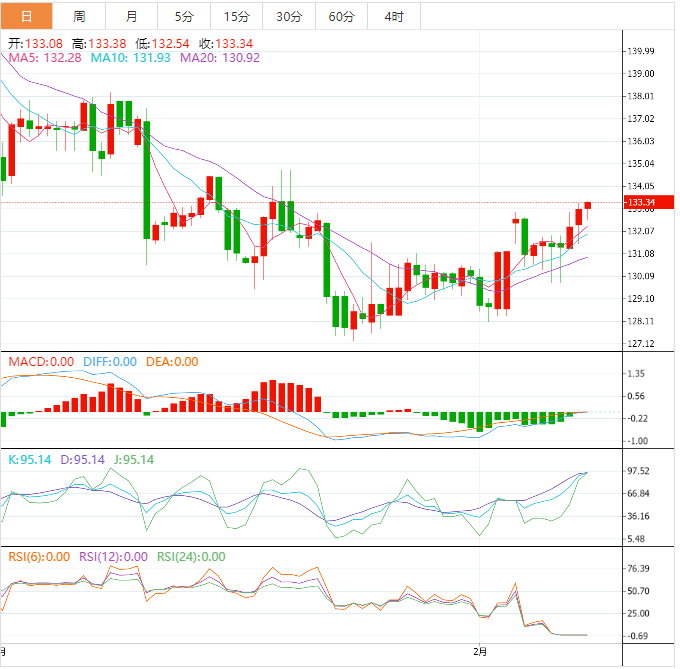The width and height of the screenshot is (680, 669).
Task: Click the latest red candlestick at 133.34
Action: [588, 206]
